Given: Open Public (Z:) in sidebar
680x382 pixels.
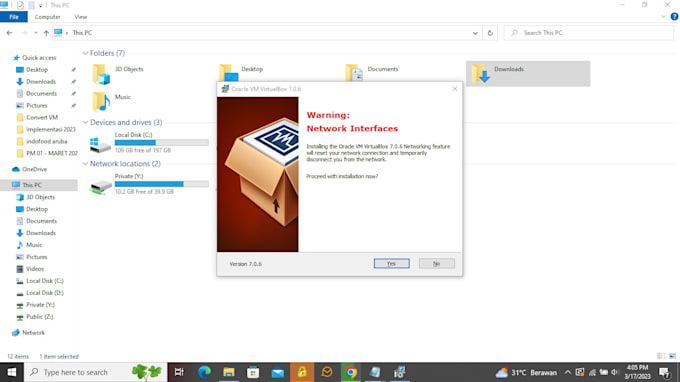Looking at the screenshot, I should (39, 317).
